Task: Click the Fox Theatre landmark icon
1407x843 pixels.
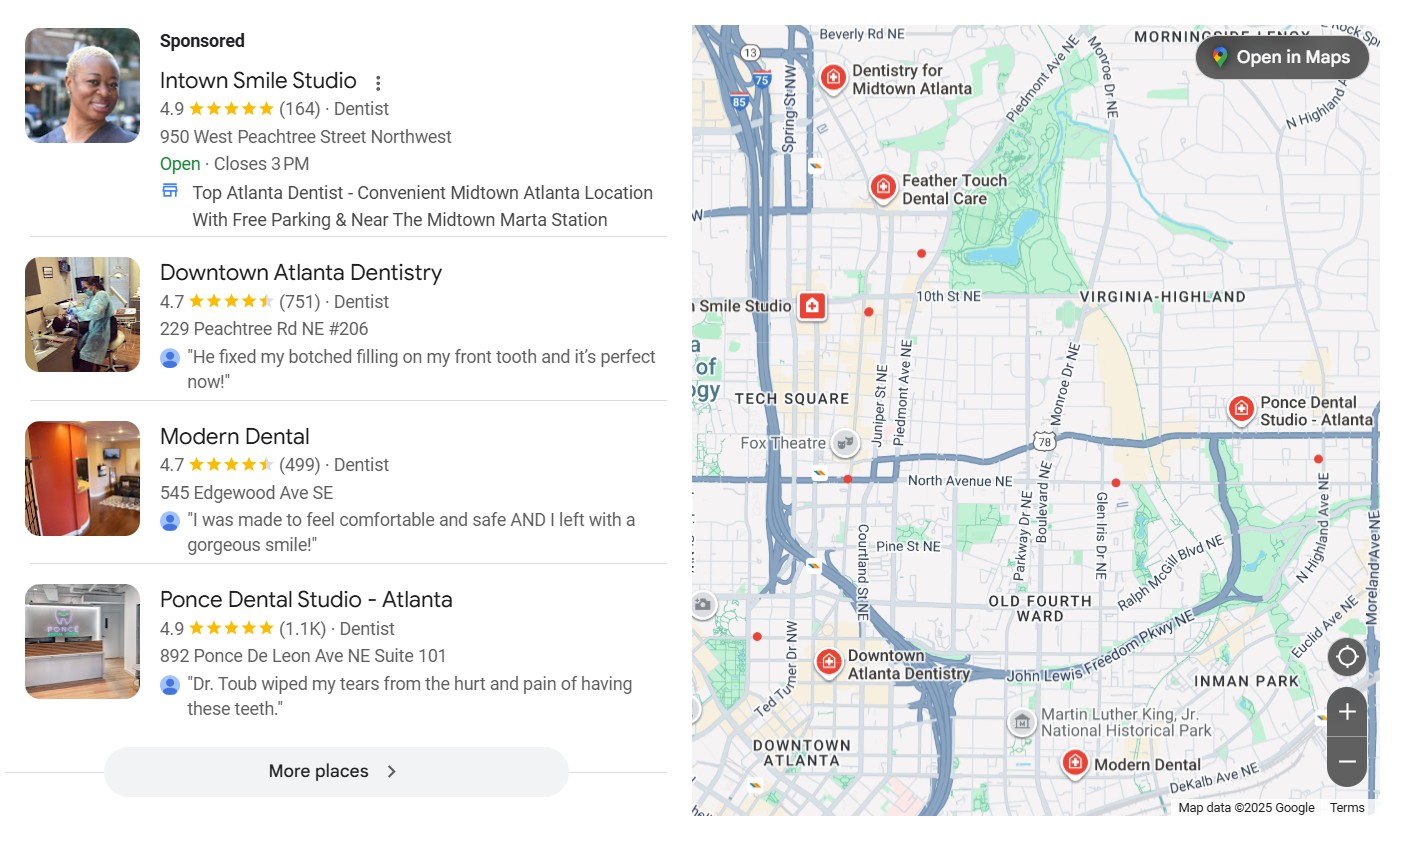Action: [x=846, y=442]
